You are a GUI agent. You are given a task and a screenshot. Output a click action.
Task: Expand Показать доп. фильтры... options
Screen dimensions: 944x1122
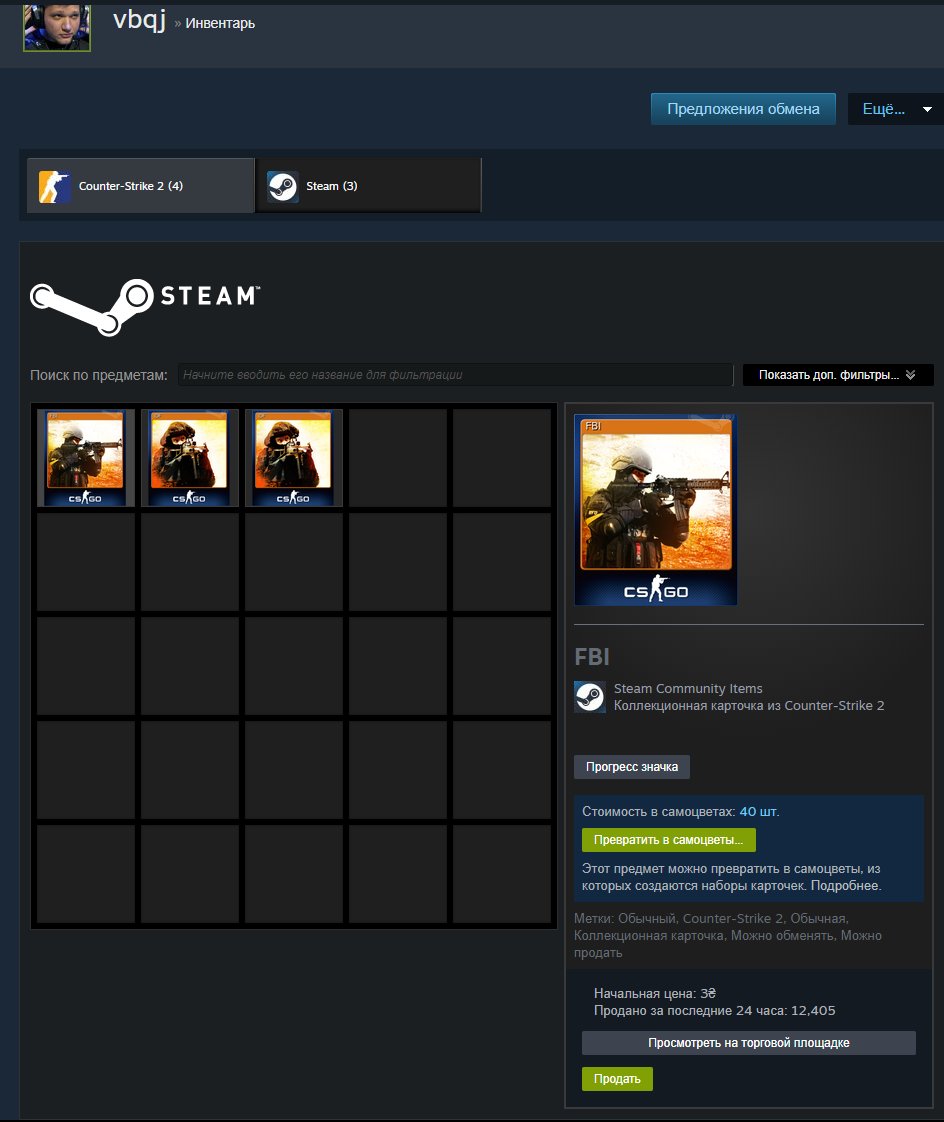click(x=837, y=375)
